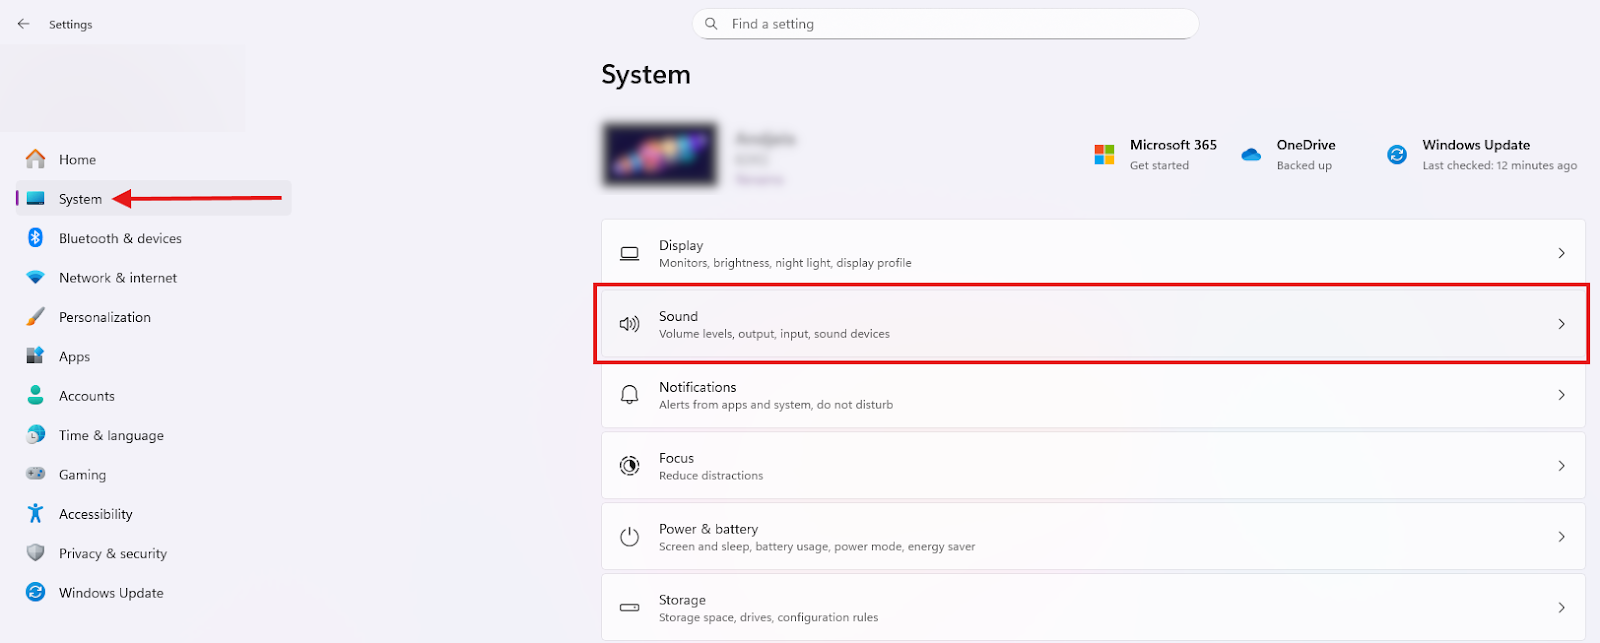
Task: Open Bluetooth & devices in sidebar
Action: (120, 239)
